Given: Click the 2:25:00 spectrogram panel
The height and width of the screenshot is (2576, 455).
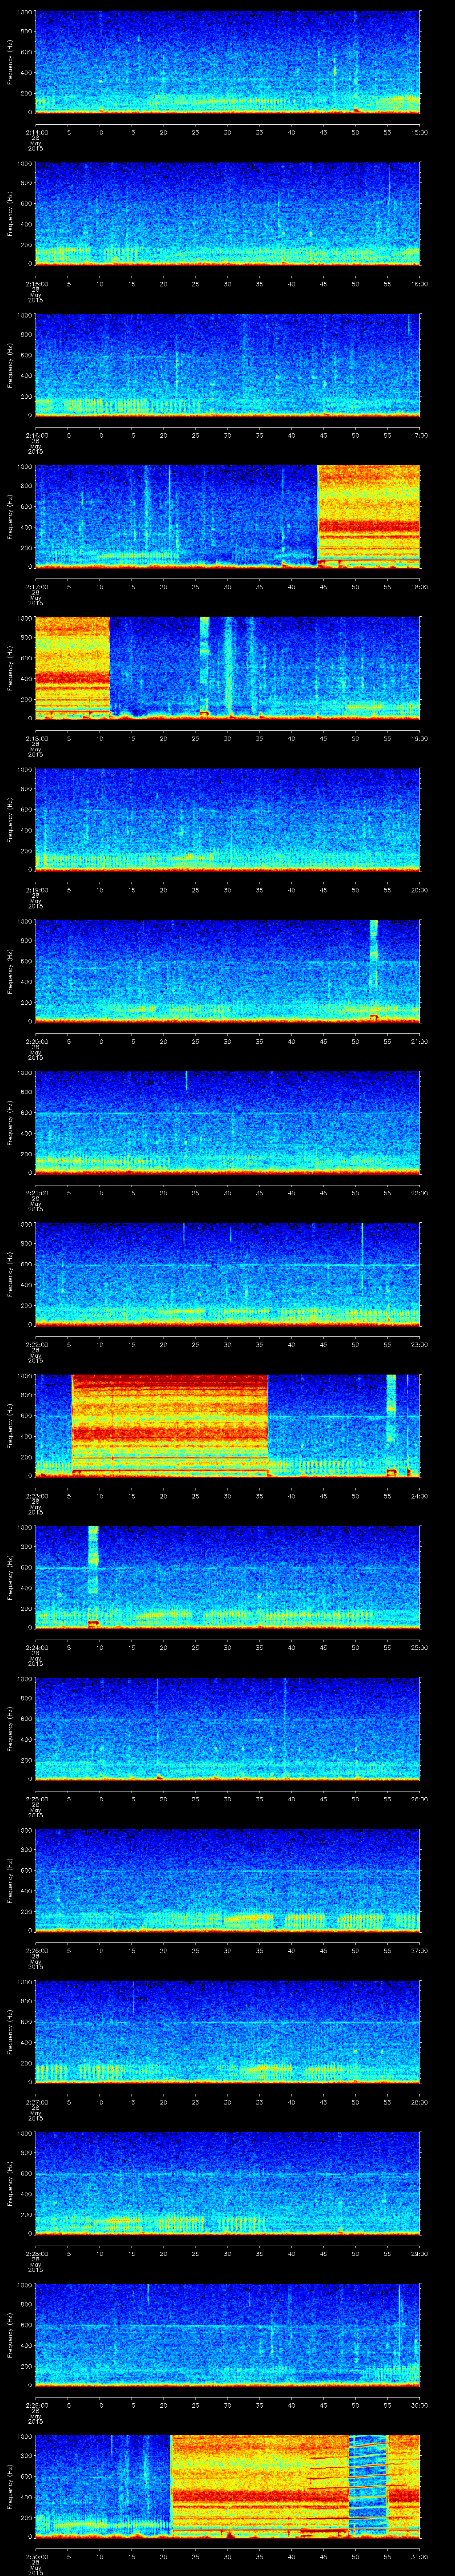Looking at the screenshot, I should tap(227, 1728).
